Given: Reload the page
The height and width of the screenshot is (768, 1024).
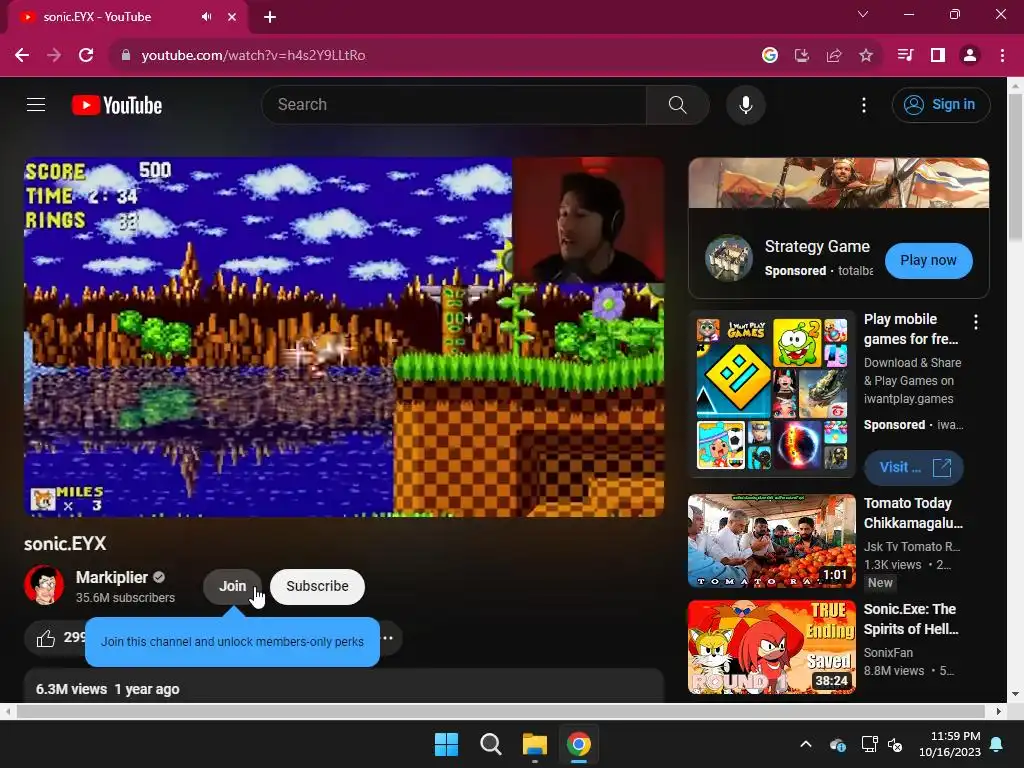Looking at the screenshot, I should (86, 56).
